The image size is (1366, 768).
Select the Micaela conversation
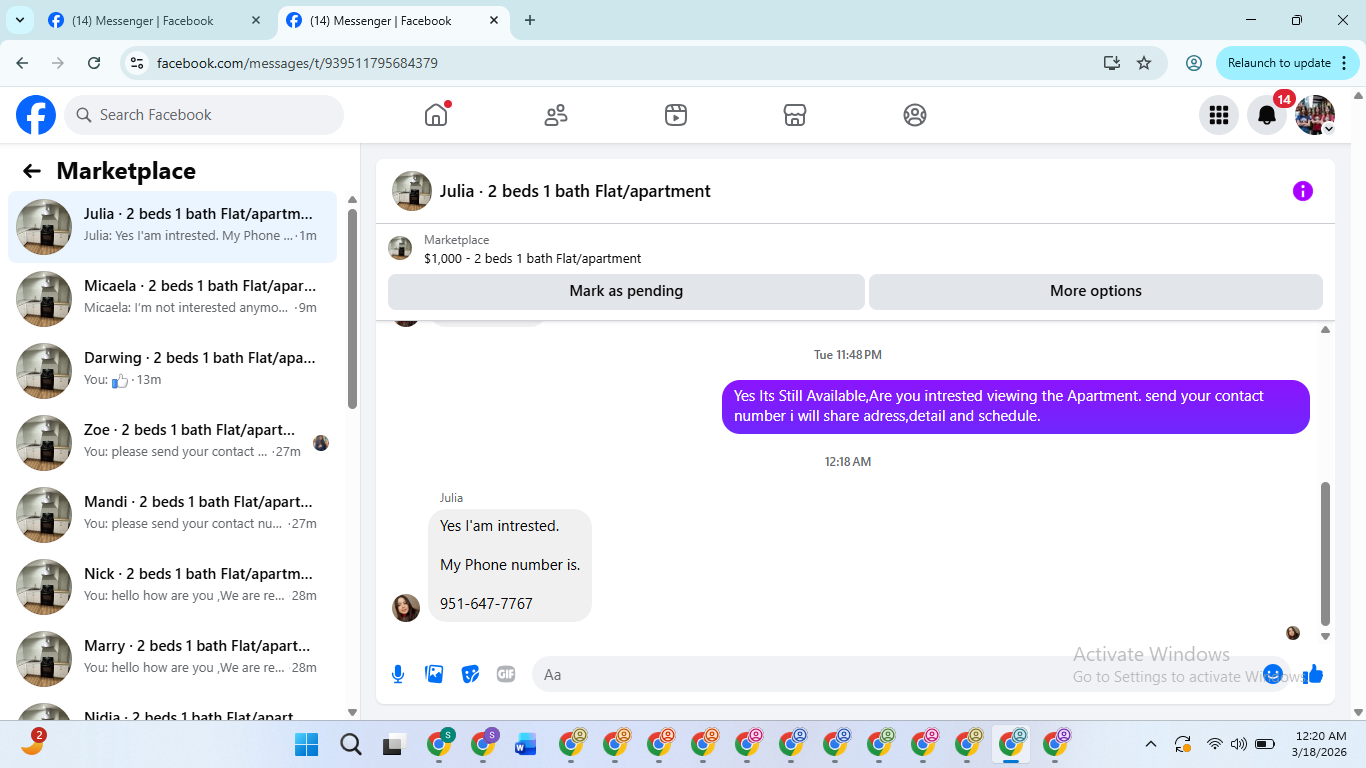(x=172, y=299)
